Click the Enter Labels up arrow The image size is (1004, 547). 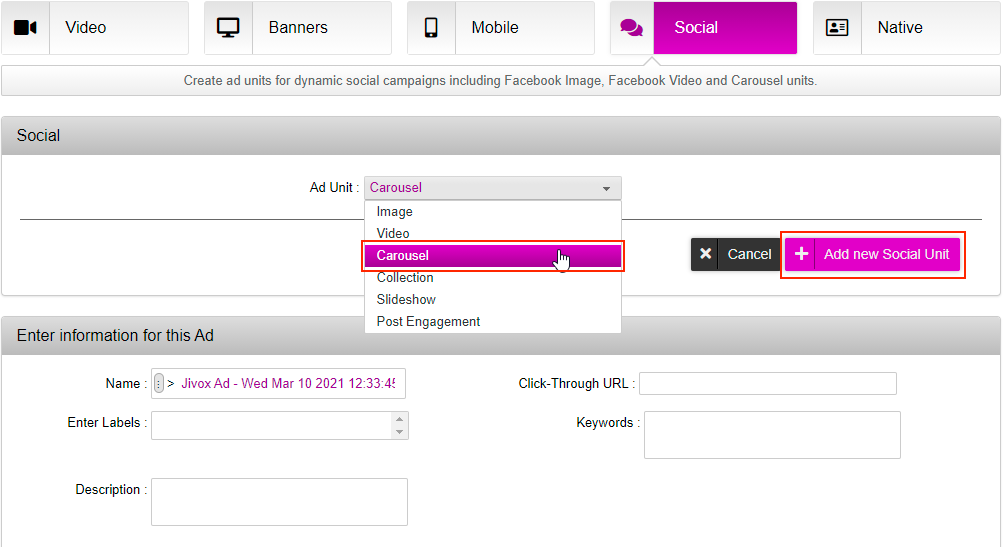point(400,419)
